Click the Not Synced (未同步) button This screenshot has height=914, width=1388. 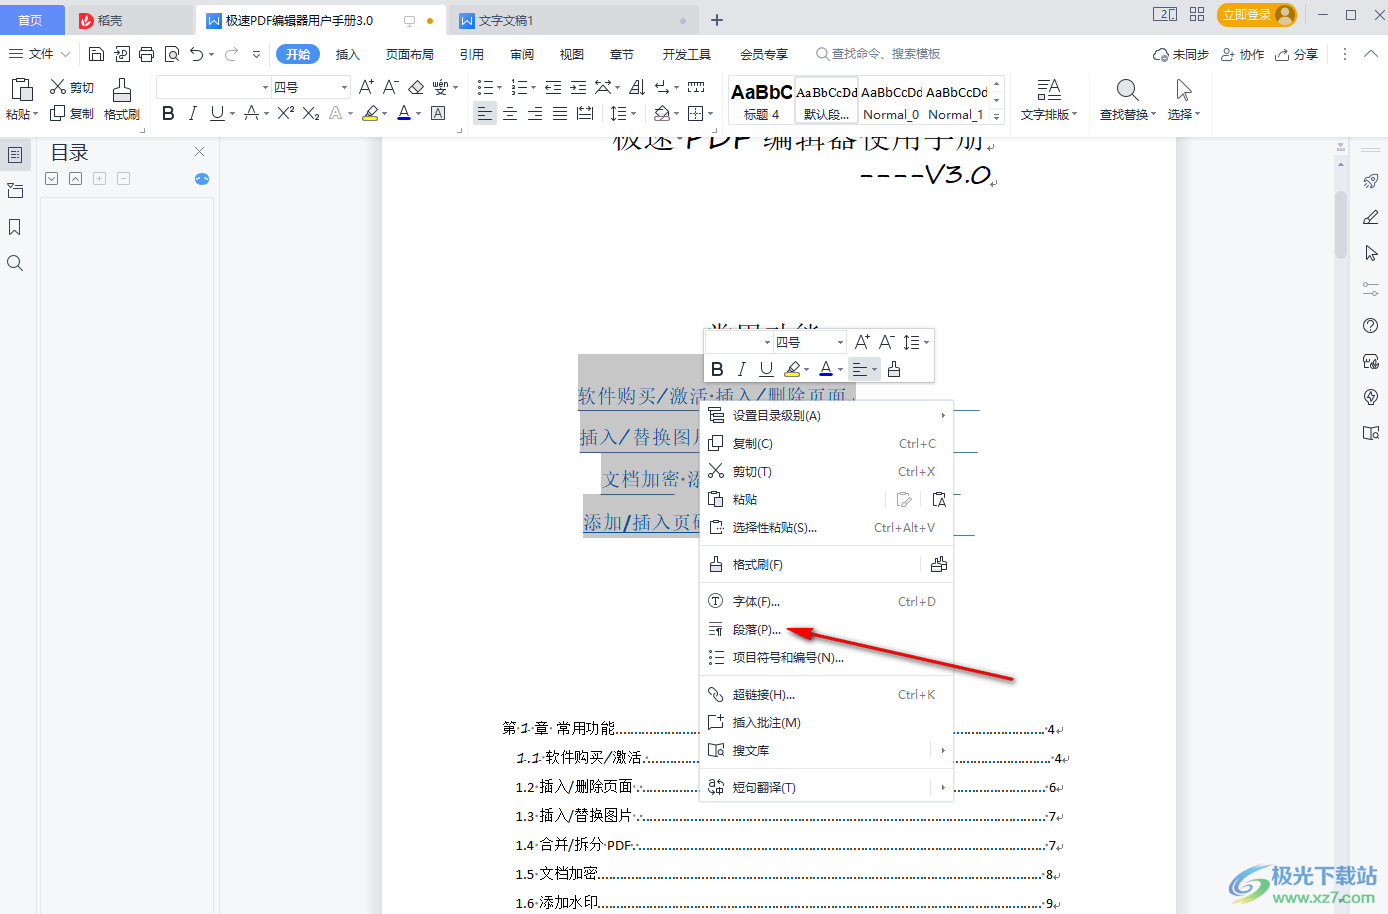tap(1181, 54)
